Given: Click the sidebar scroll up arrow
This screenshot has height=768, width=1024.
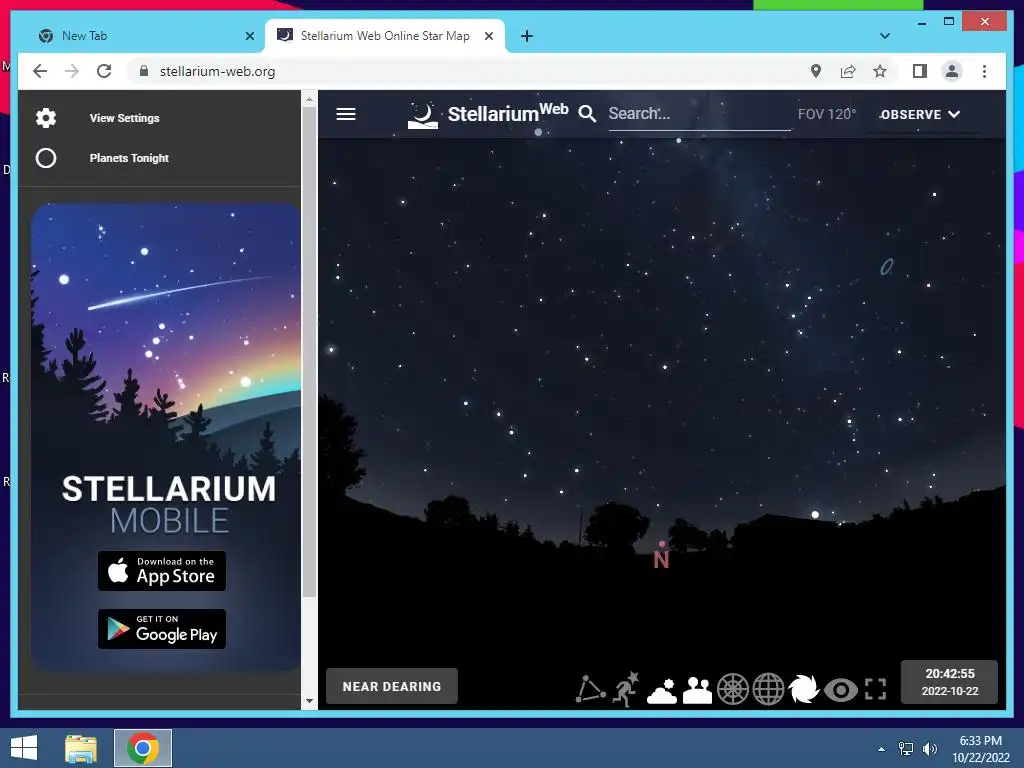Looking at the screenshot, I should (309, 99).
